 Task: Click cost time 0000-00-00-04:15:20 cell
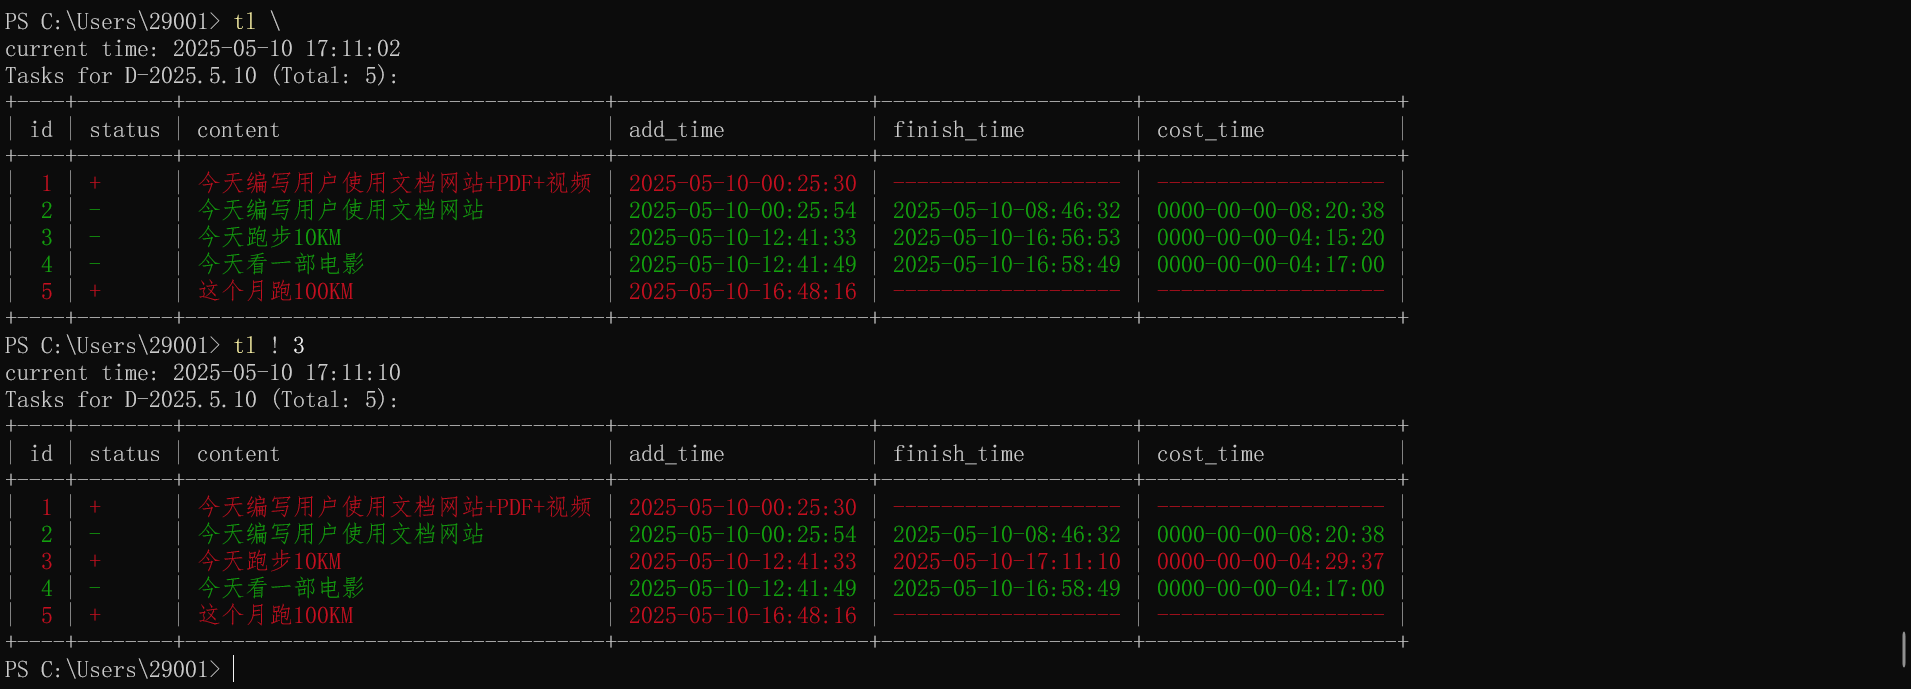(x=1270, y=237)
